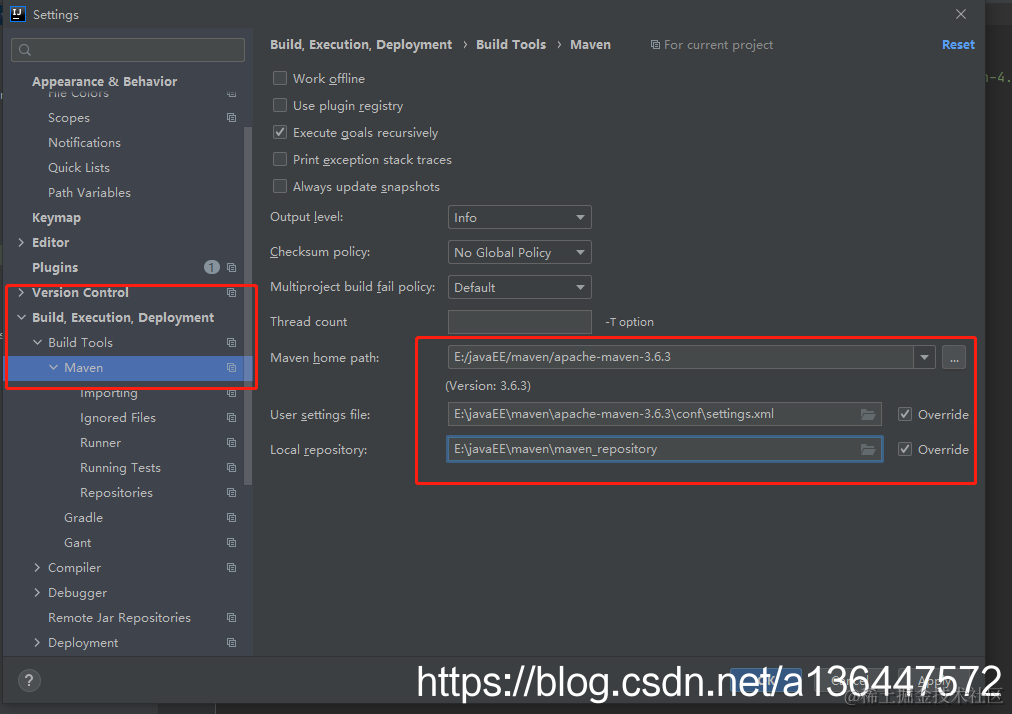Click the Maven home path browse button

954,357
